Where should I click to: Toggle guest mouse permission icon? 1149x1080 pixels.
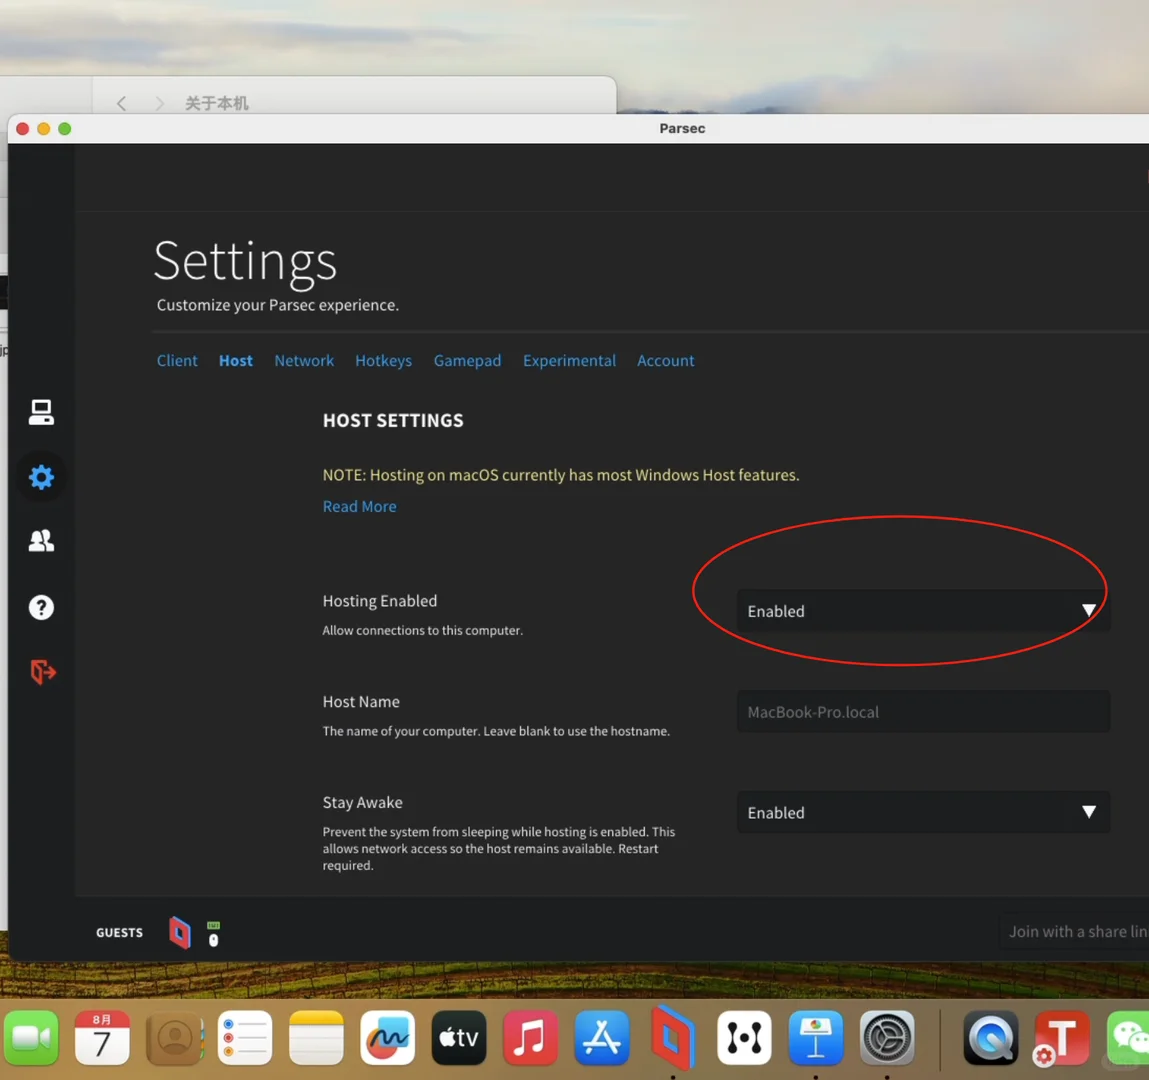coord(213,940)
